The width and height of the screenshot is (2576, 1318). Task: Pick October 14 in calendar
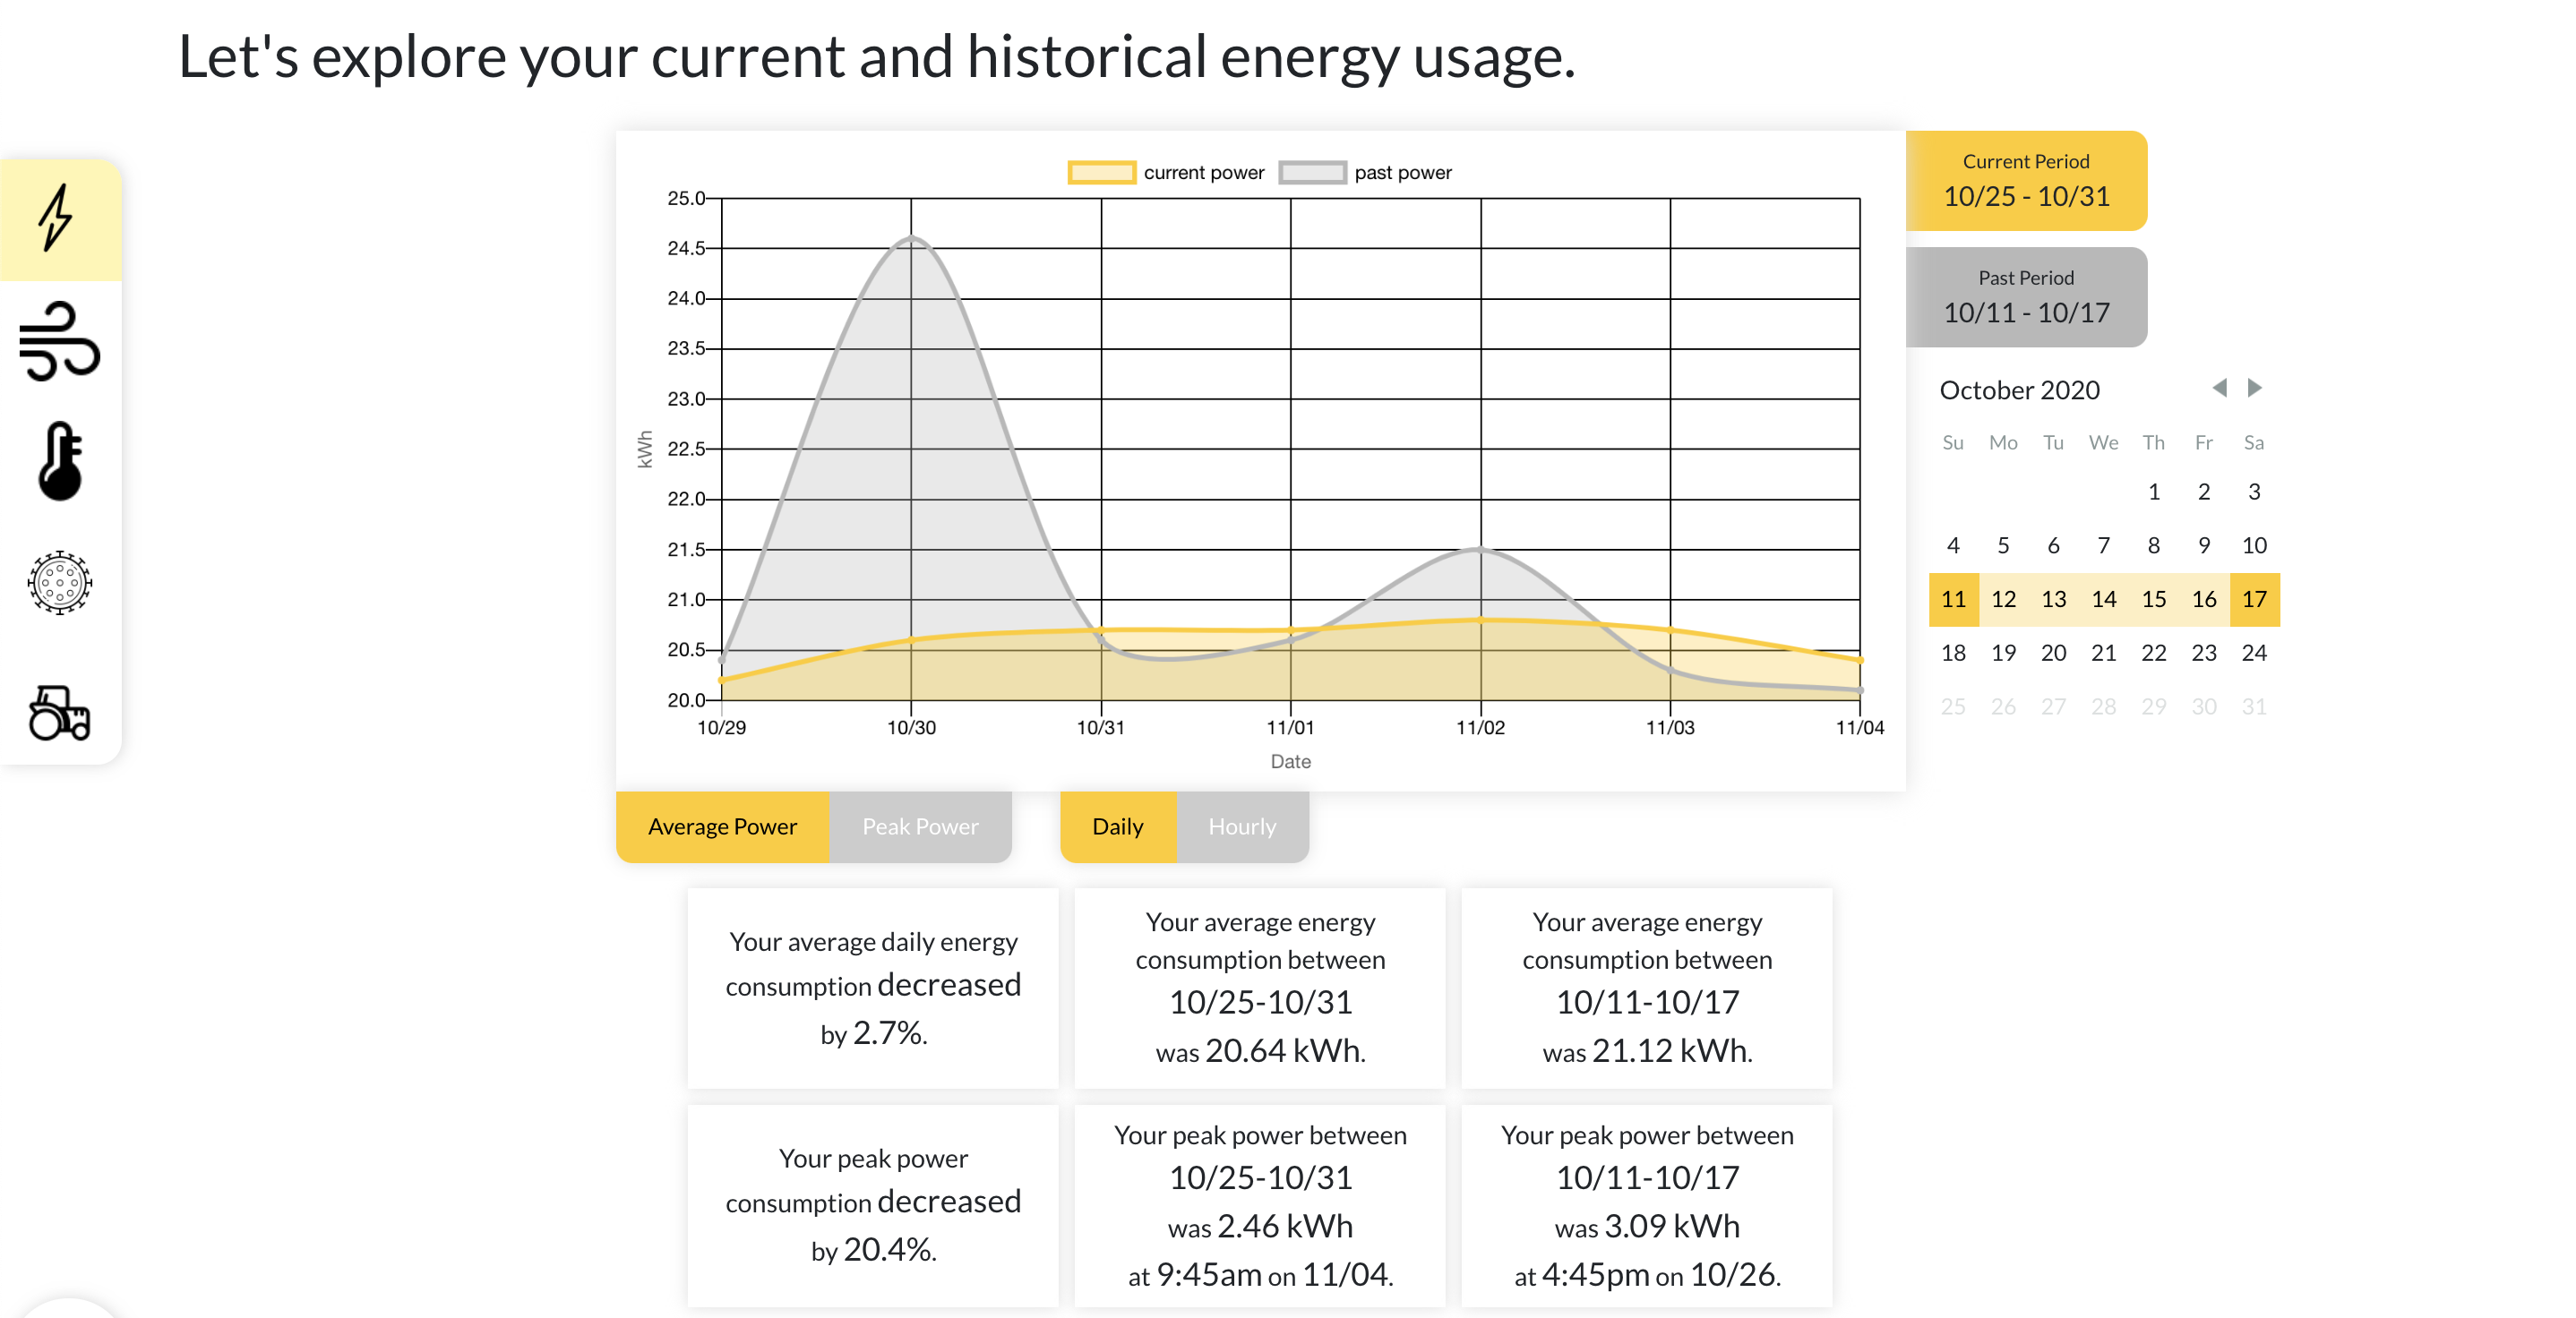(2104, 599)
